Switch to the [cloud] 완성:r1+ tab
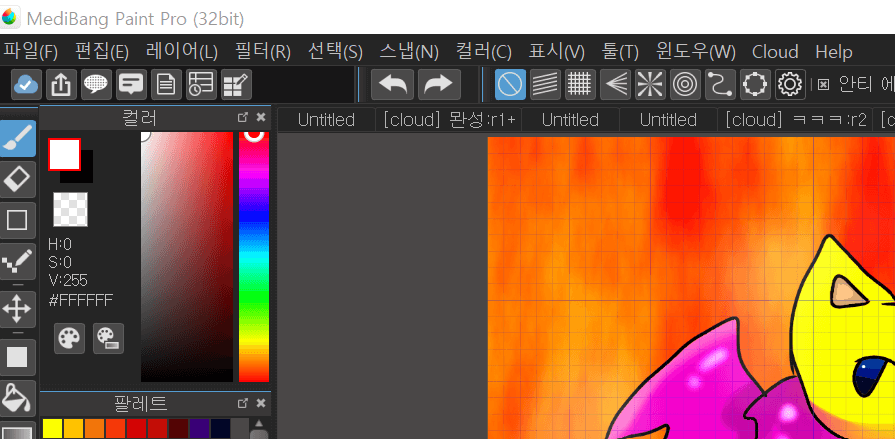The width and height of the screenshot is (895, 439). tap(449, 120)
